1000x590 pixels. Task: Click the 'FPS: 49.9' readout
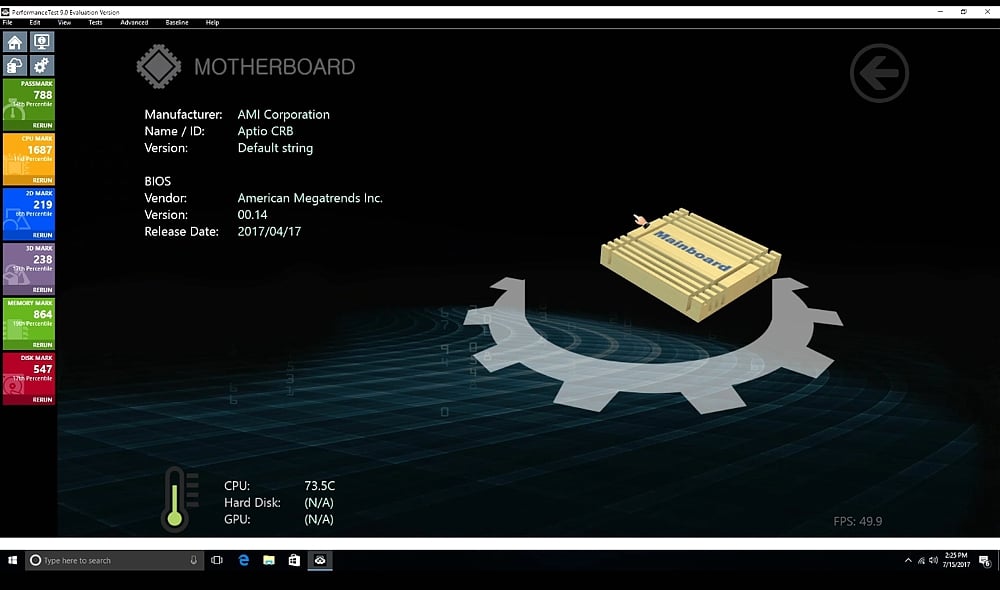(858, 522)
